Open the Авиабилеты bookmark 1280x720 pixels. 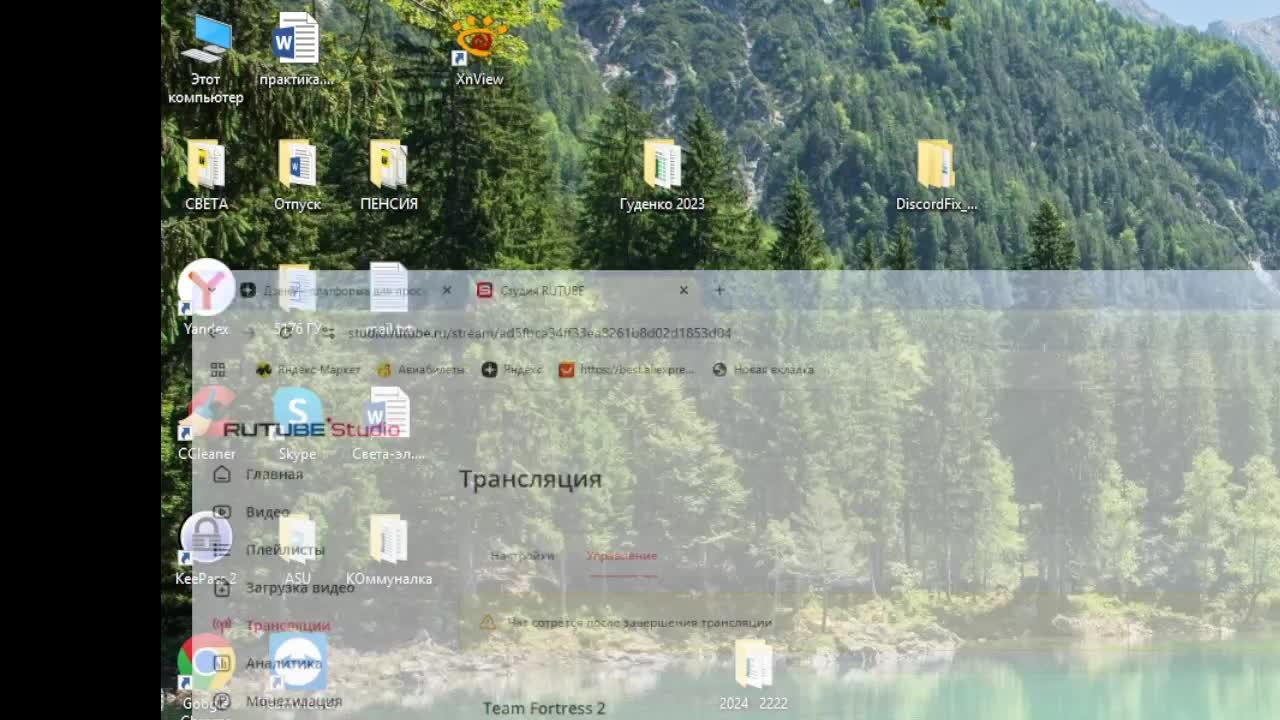pos(421,370)
